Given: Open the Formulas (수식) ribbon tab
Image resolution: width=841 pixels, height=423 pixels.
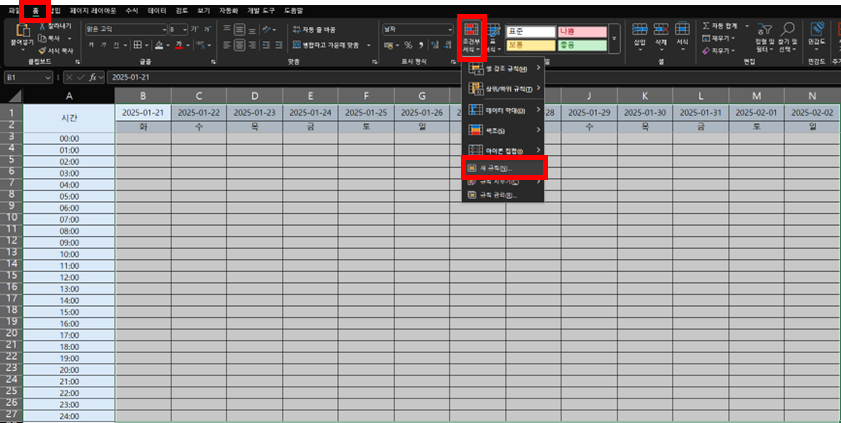Looking at the screenshot, I should tap(131, 11).
